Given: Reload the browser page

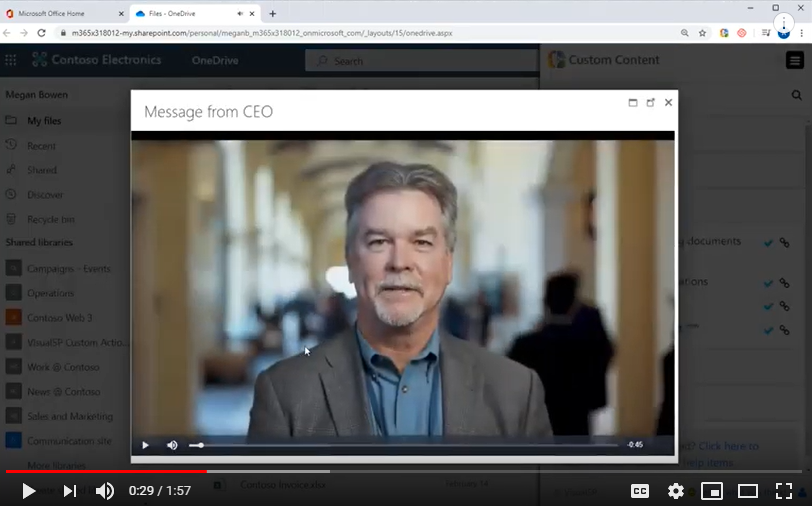Looking at the screenshot, I should click(x=41, y=33).
